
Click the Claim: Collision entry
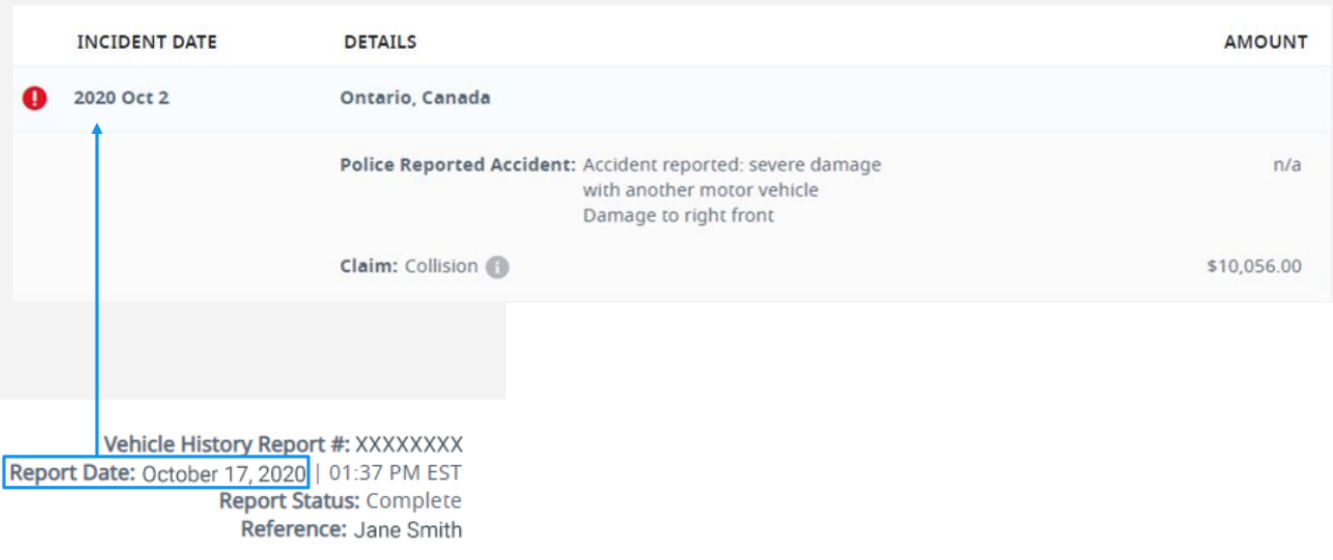pyautogui.click(x=409, y=267)
